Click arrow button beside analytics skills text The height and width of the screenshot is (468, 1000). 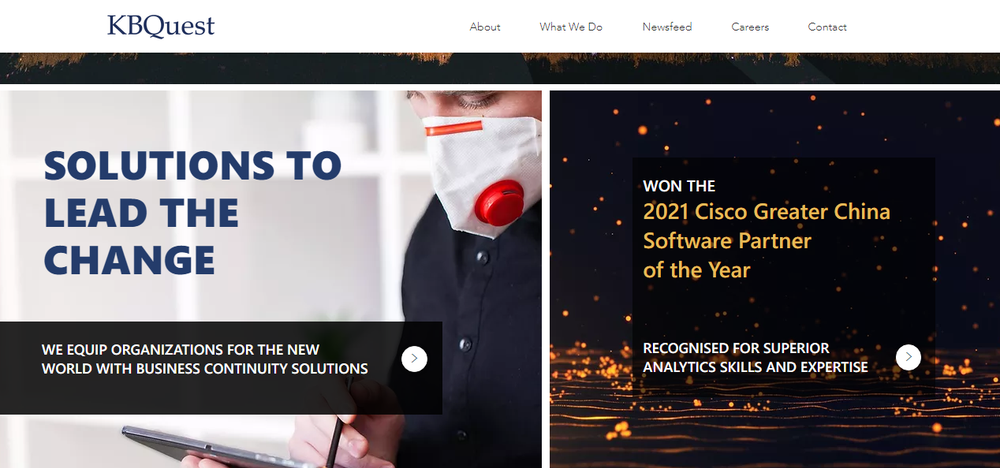tap(908, 357)
